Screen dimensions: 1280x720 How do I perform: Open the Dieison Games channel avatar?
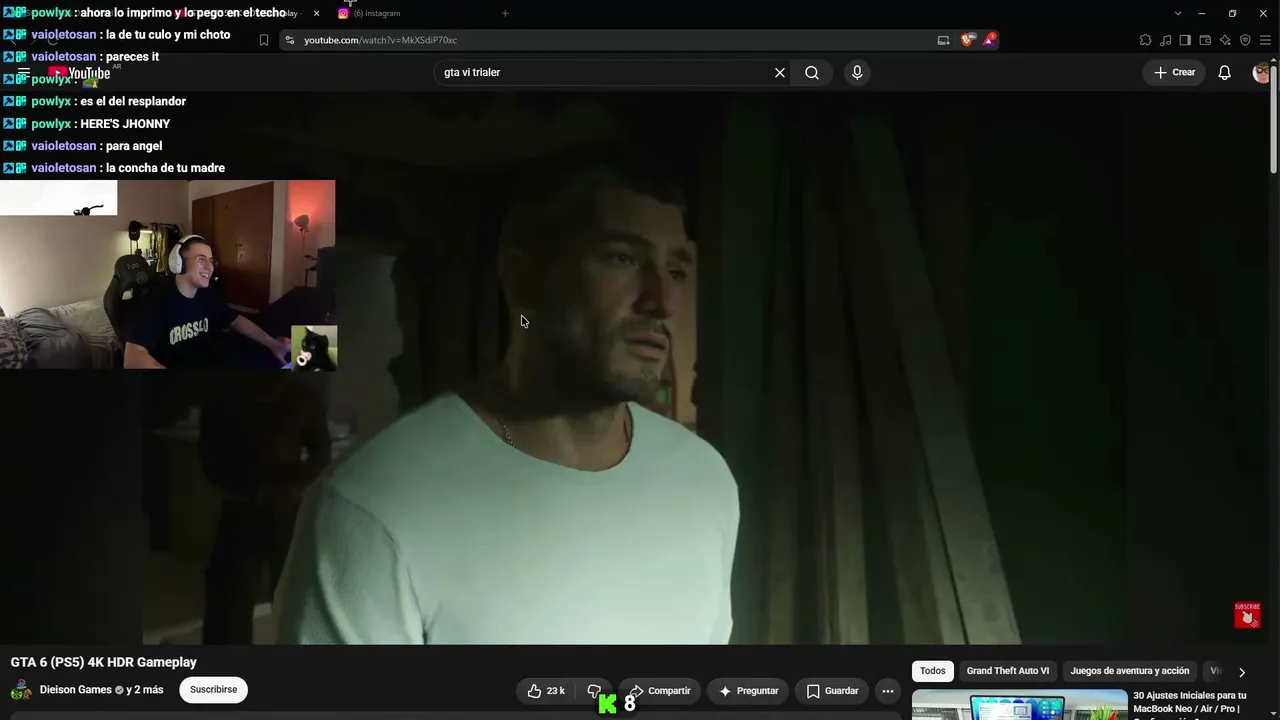point(20,690)
